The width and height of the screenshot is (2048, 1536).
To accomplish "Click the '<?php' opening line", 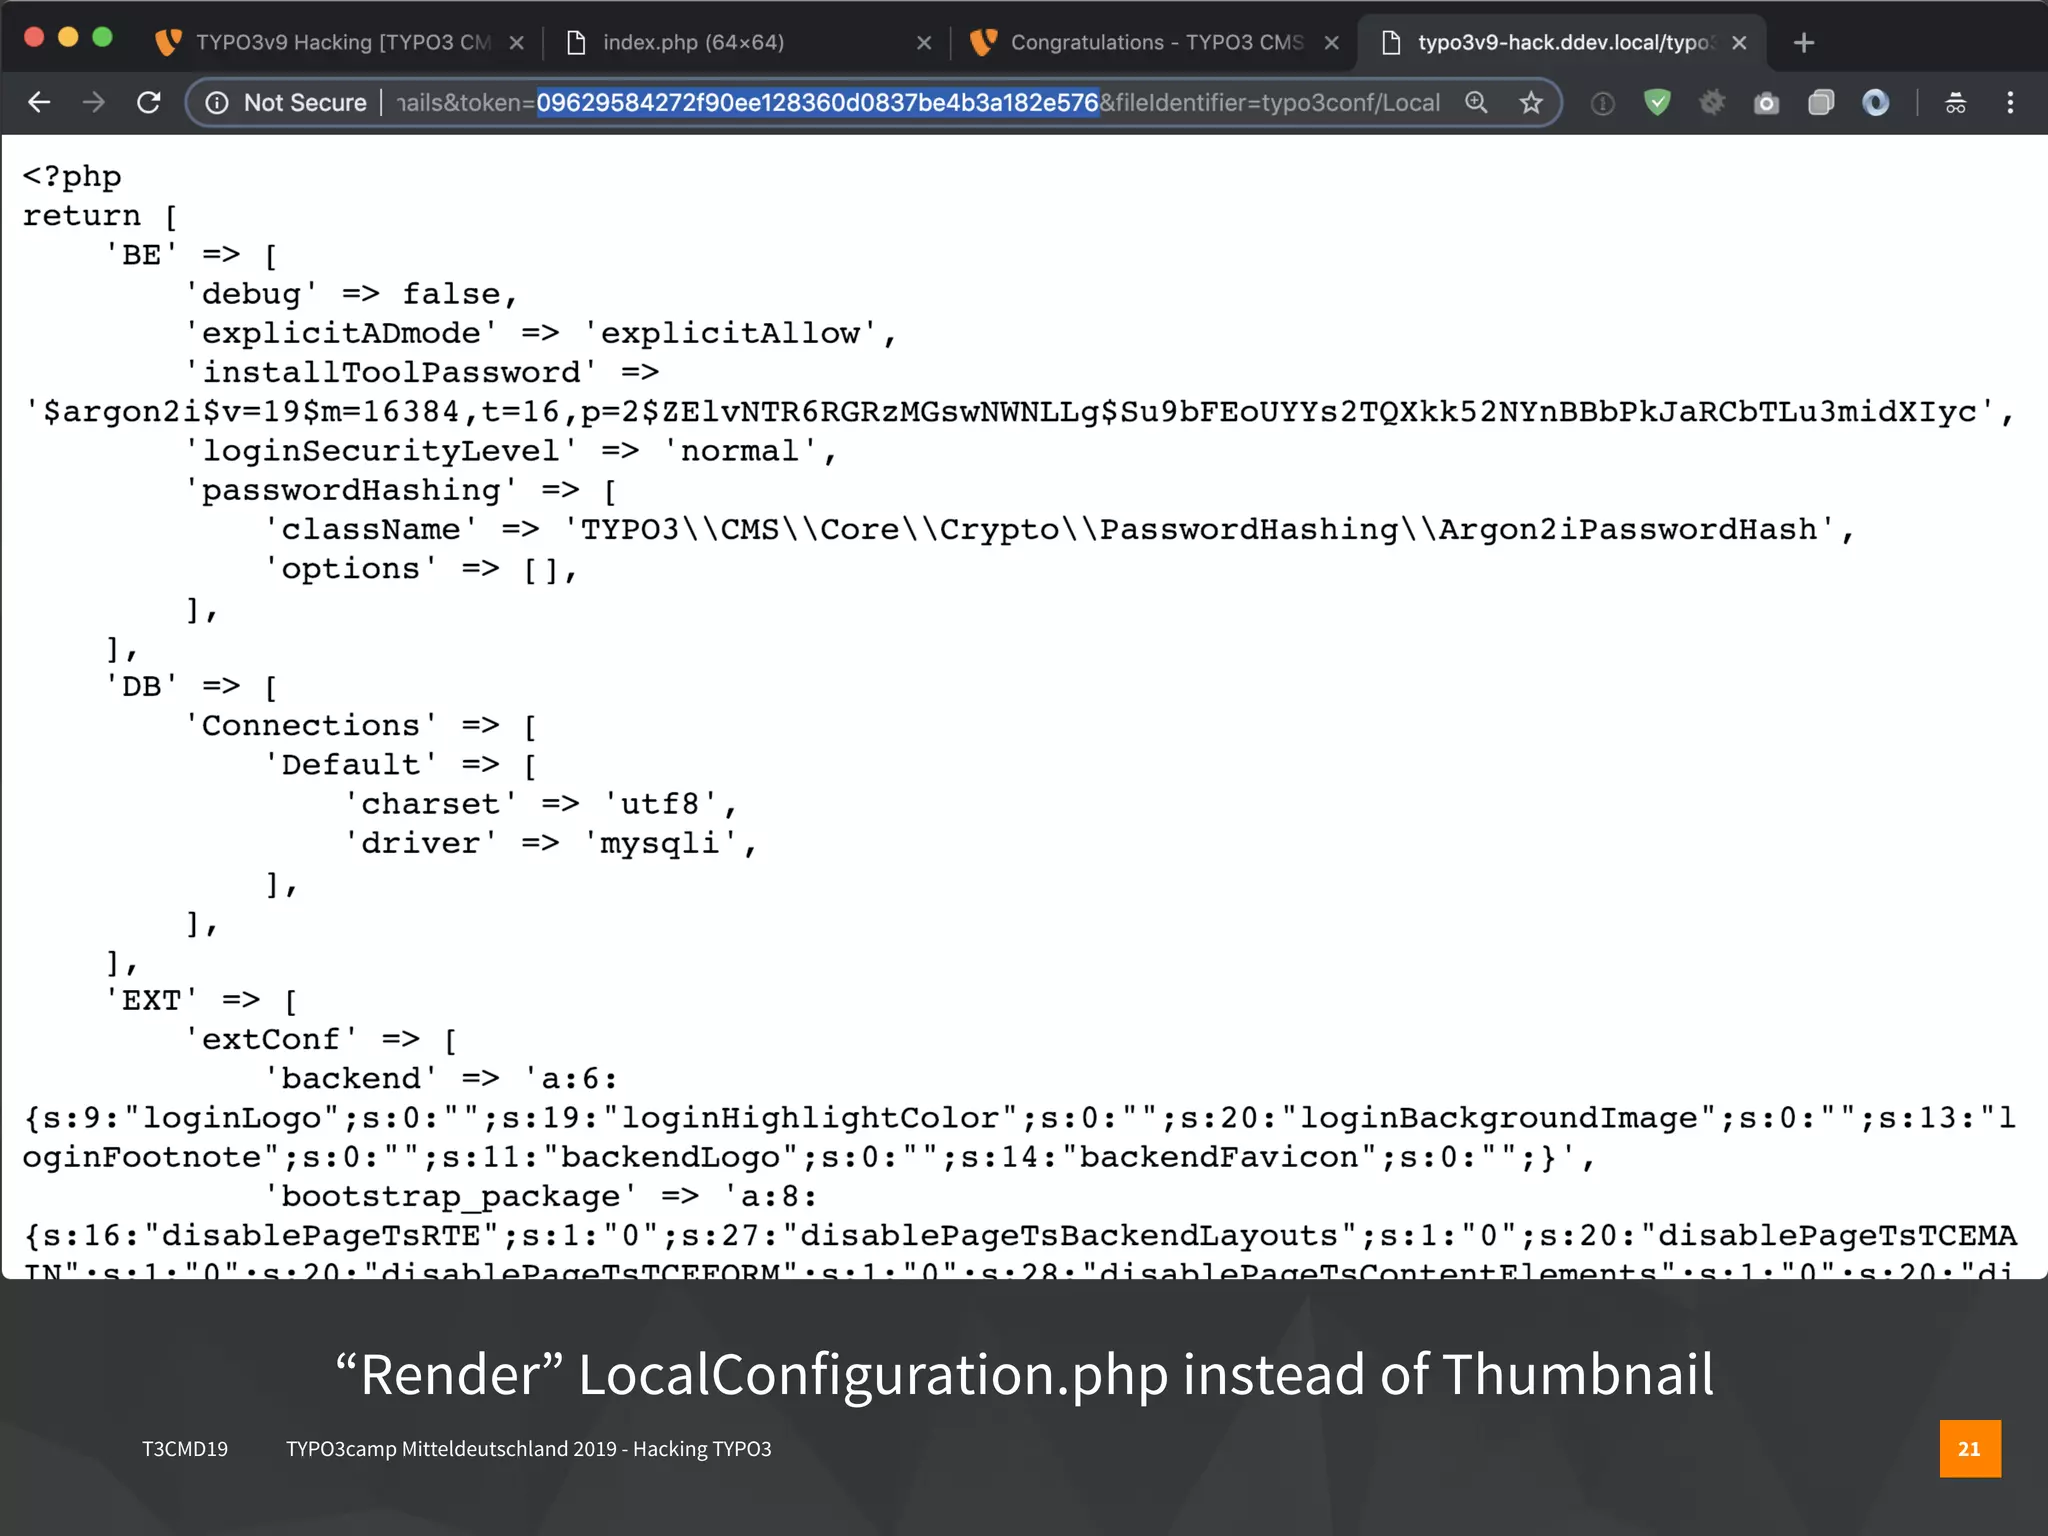I will (x=72, y=177).
